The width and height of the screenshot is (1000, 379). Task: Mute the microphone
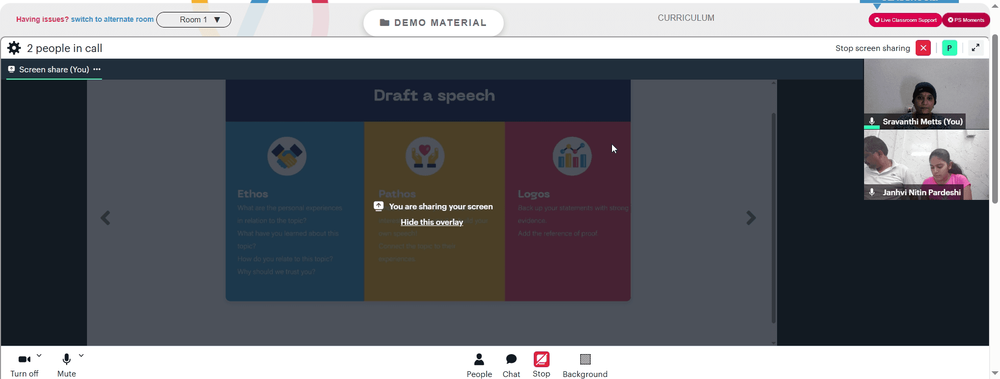(66, 365)
